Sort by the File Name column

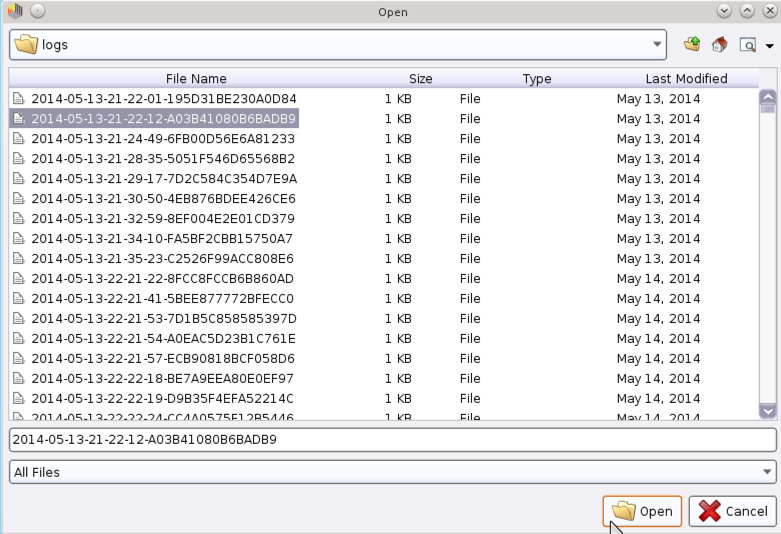coord(196,78)
